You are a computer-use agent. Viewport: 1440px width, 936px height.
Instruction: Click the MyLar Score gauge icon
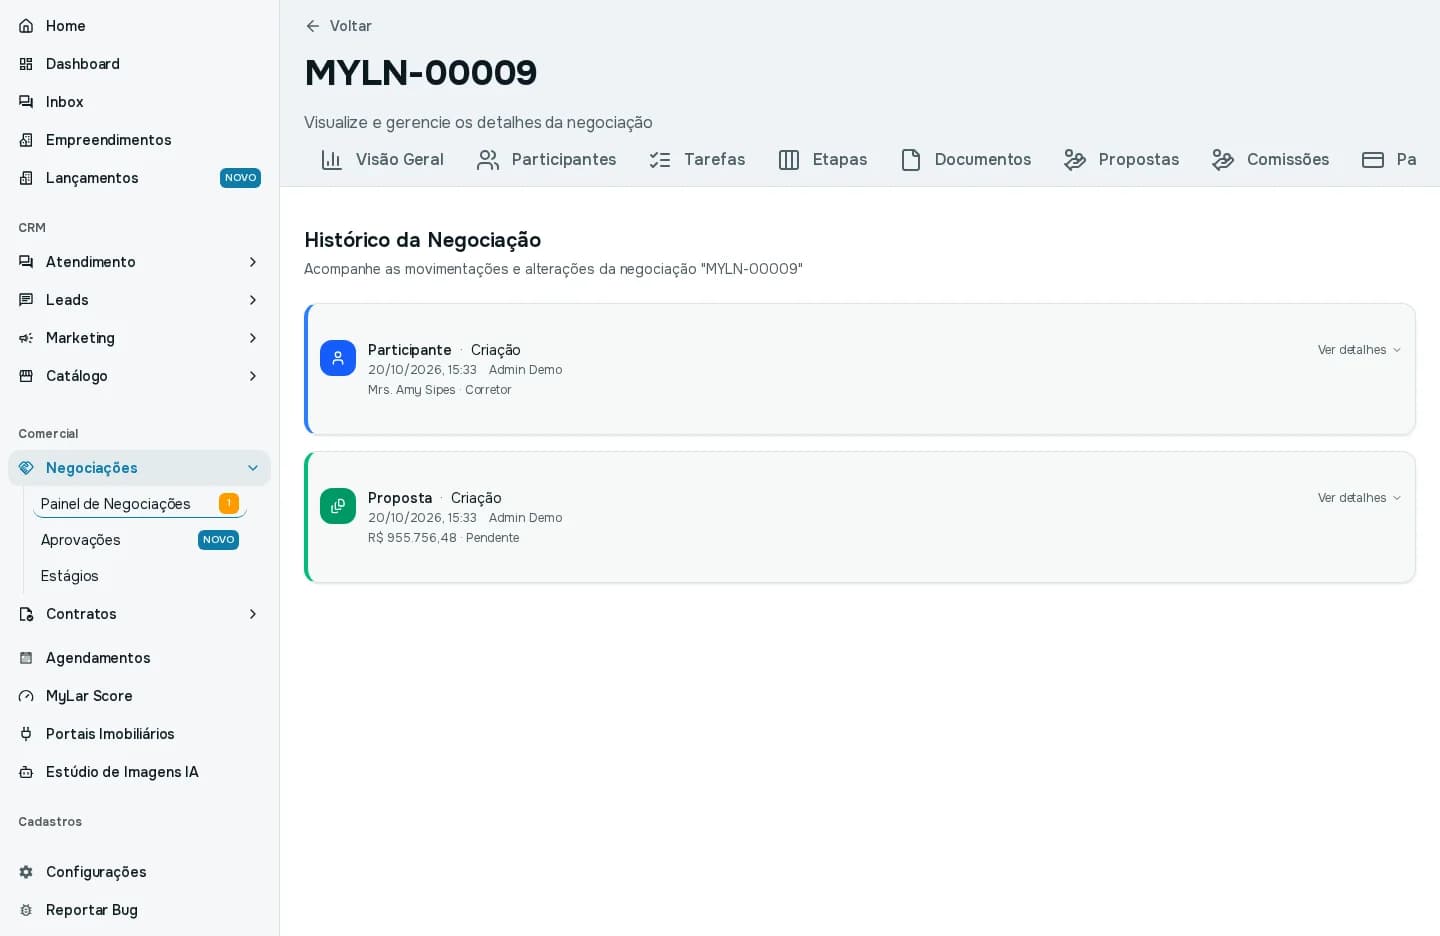pos(26,696)
